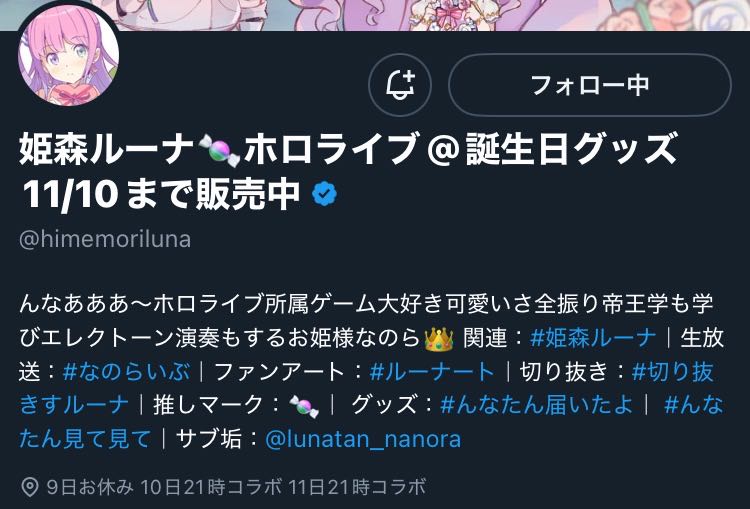750x509 pixels.
Task: Open the #んなたん見て見て hashtag link
Action: click(x=693, y=405)
